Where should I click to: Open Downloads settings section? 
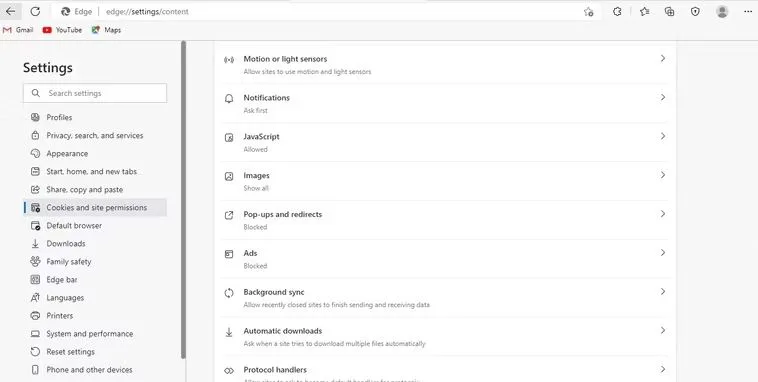tap(95, 244)
